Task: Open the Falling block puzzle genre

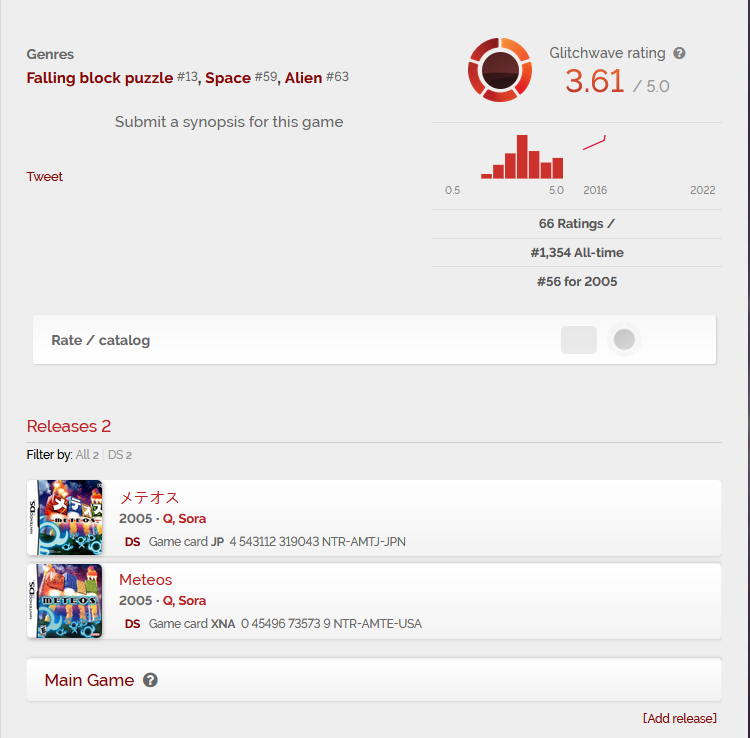Action: (99, 77)
